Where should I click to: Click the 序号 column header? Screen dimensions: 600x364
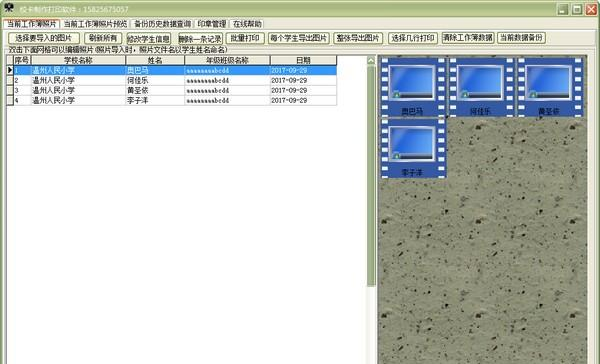pos(22,60)
